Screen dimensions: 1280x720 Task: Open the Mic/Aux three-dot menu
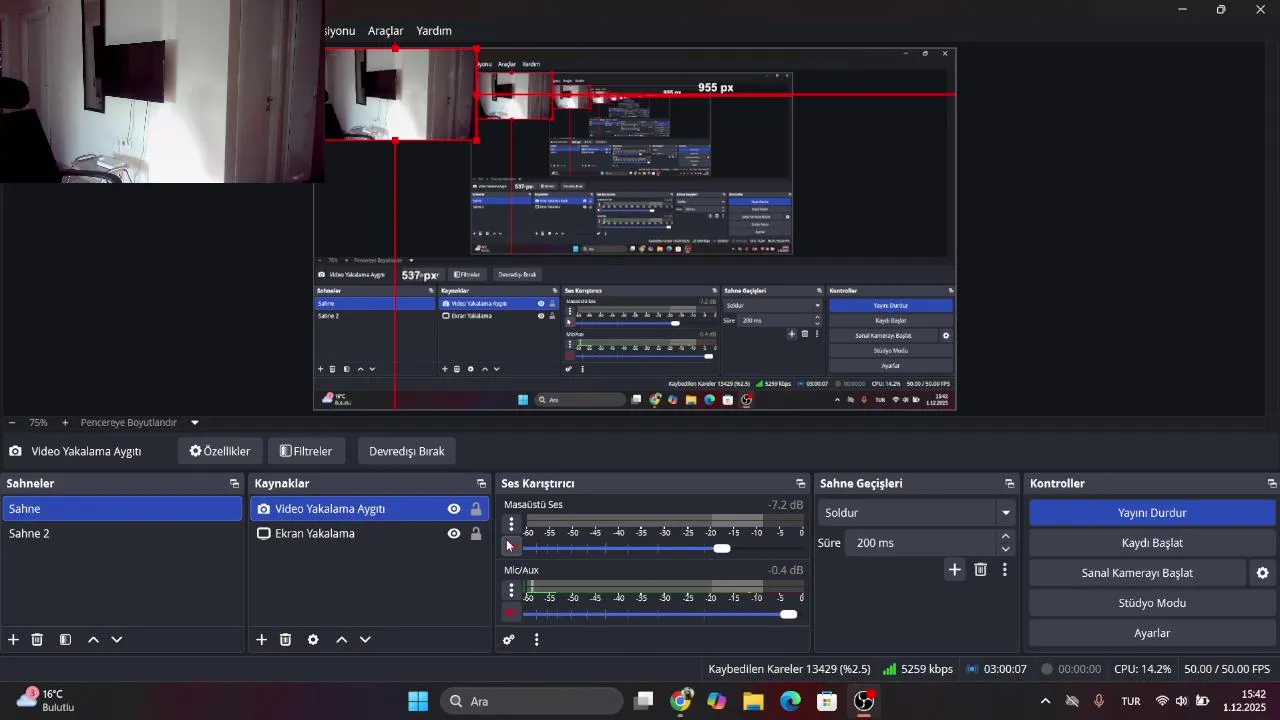point(511,590)
